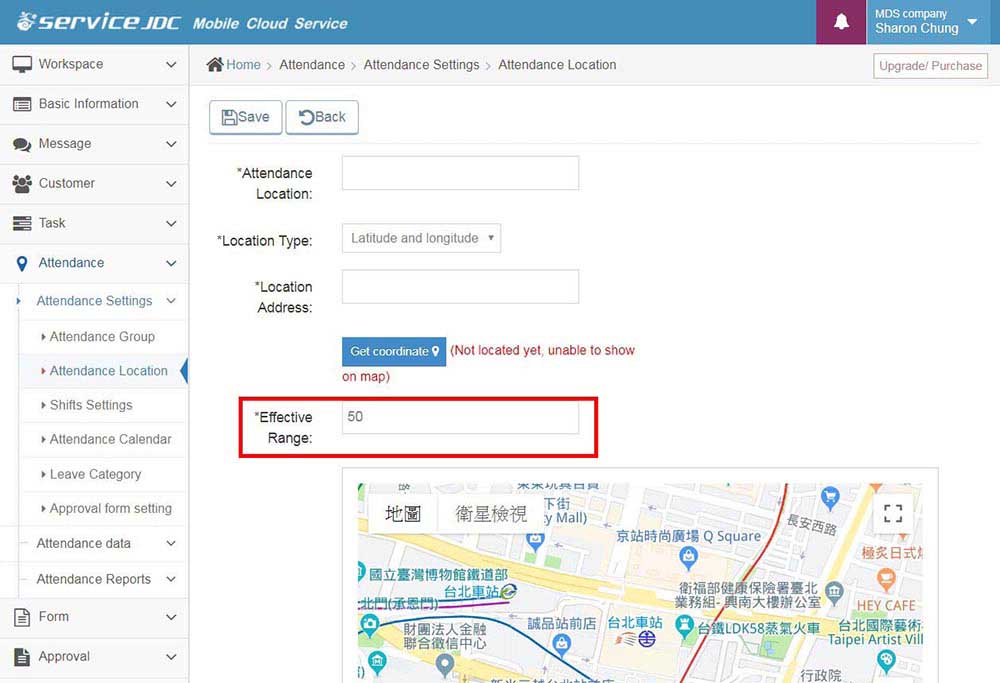The image size is (1000, 683).
Task: Click the Attendance location pin icon
Action: click(x=22, y=263)
